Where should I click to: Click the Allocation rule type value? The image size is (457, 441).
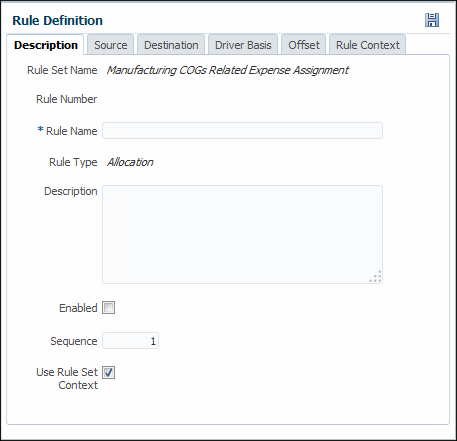[130, 162]
